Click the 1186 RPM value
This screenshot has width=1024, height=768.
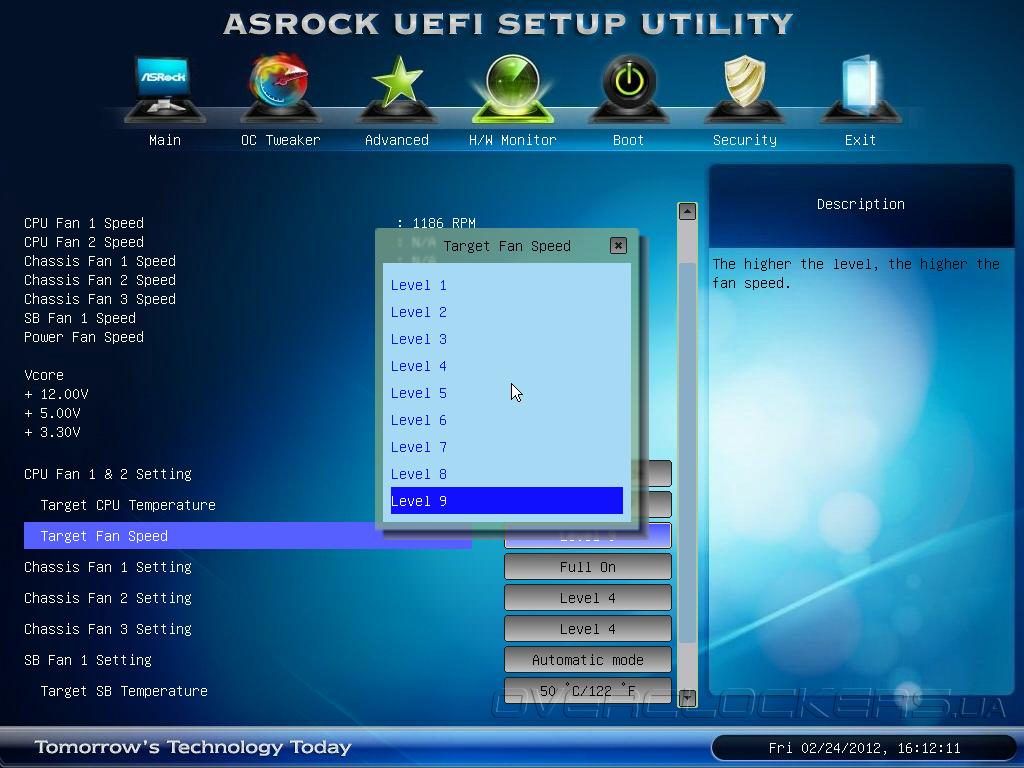click(x=444, y=223)
